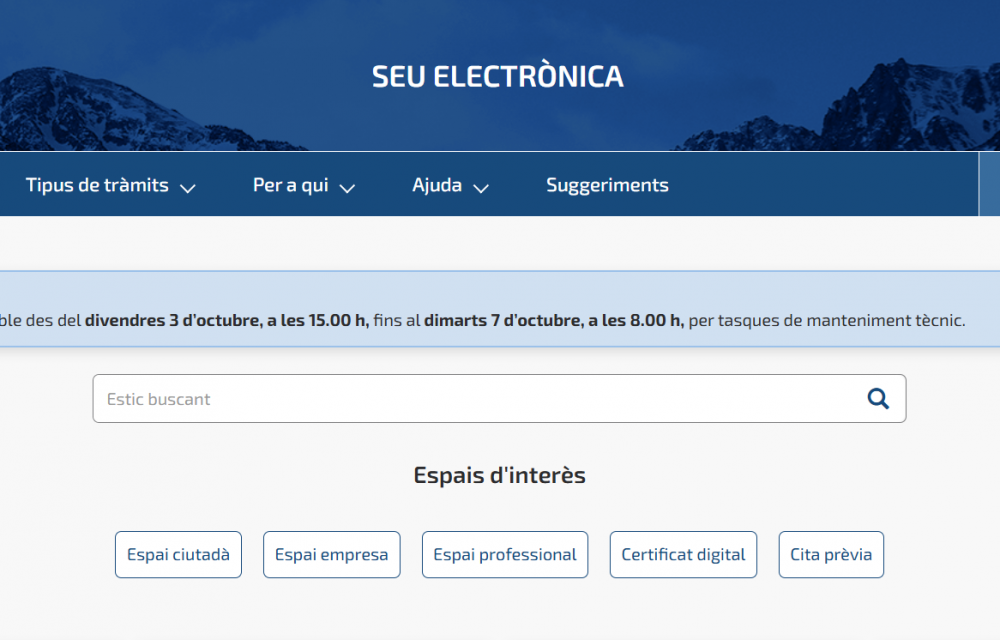
Task: Open the Per a qui menu label
Action: pos(290,185)
